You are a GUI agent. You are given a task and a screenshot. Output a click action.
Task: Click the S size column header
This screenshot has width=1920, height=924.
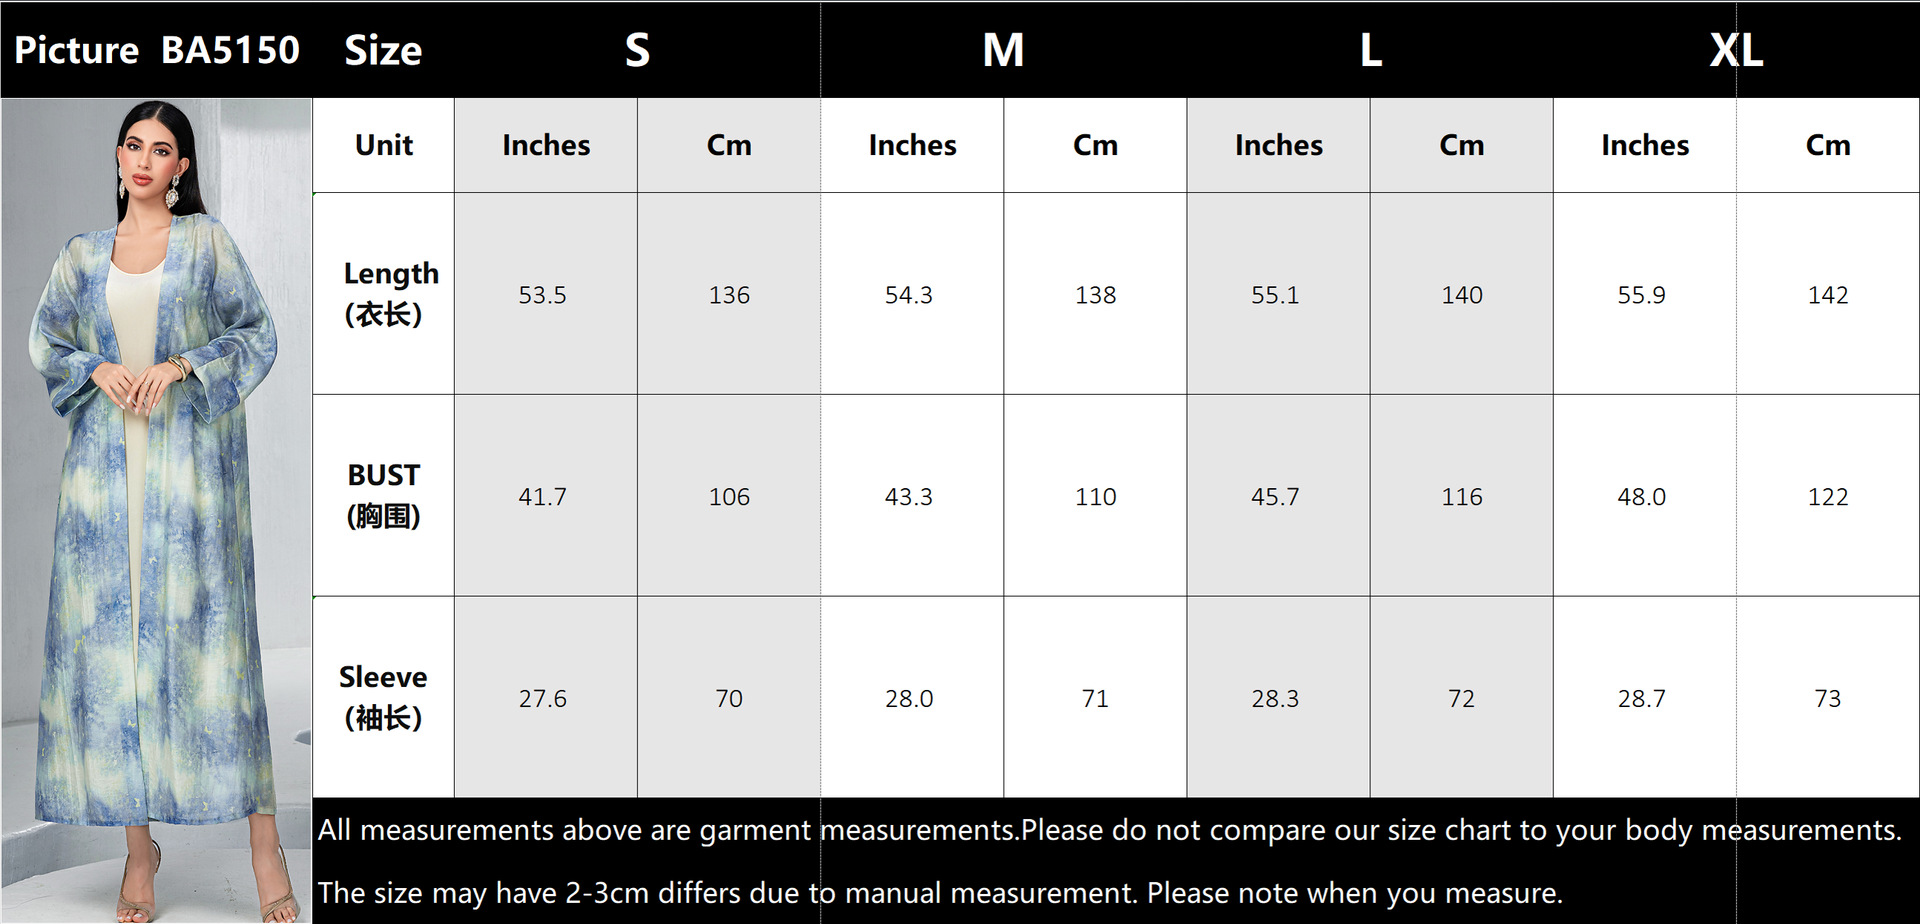tap(637, 50)
